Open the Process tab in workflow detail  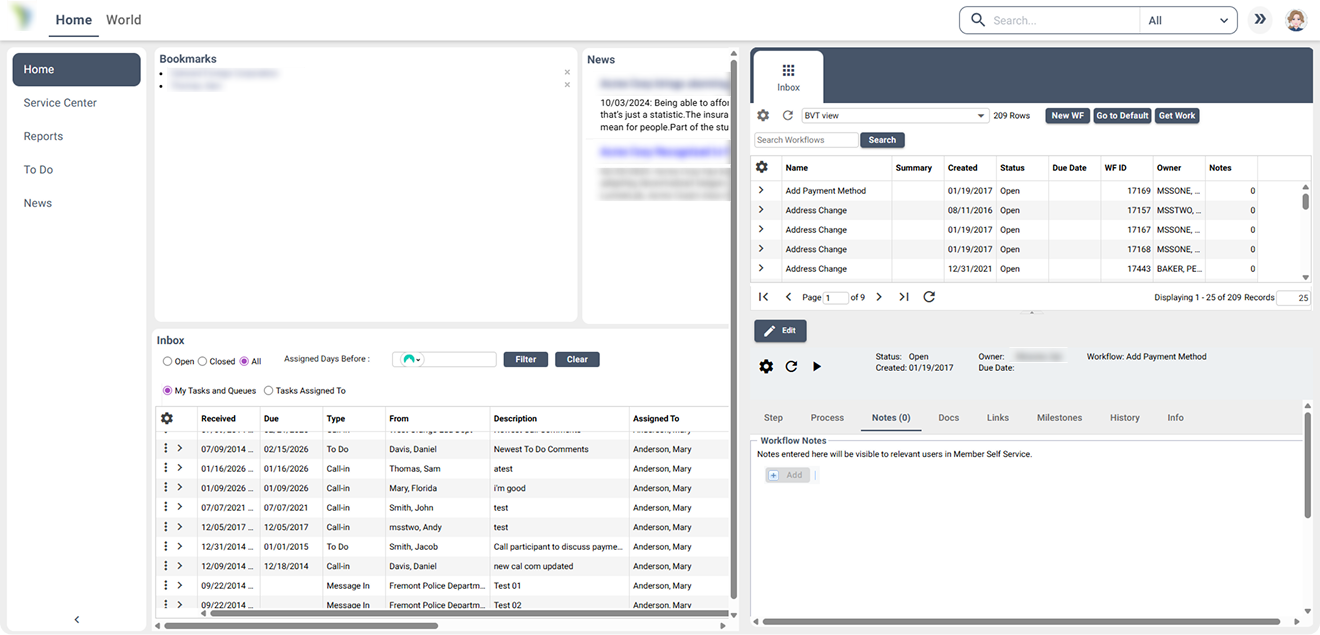click(x=827, y=418)
